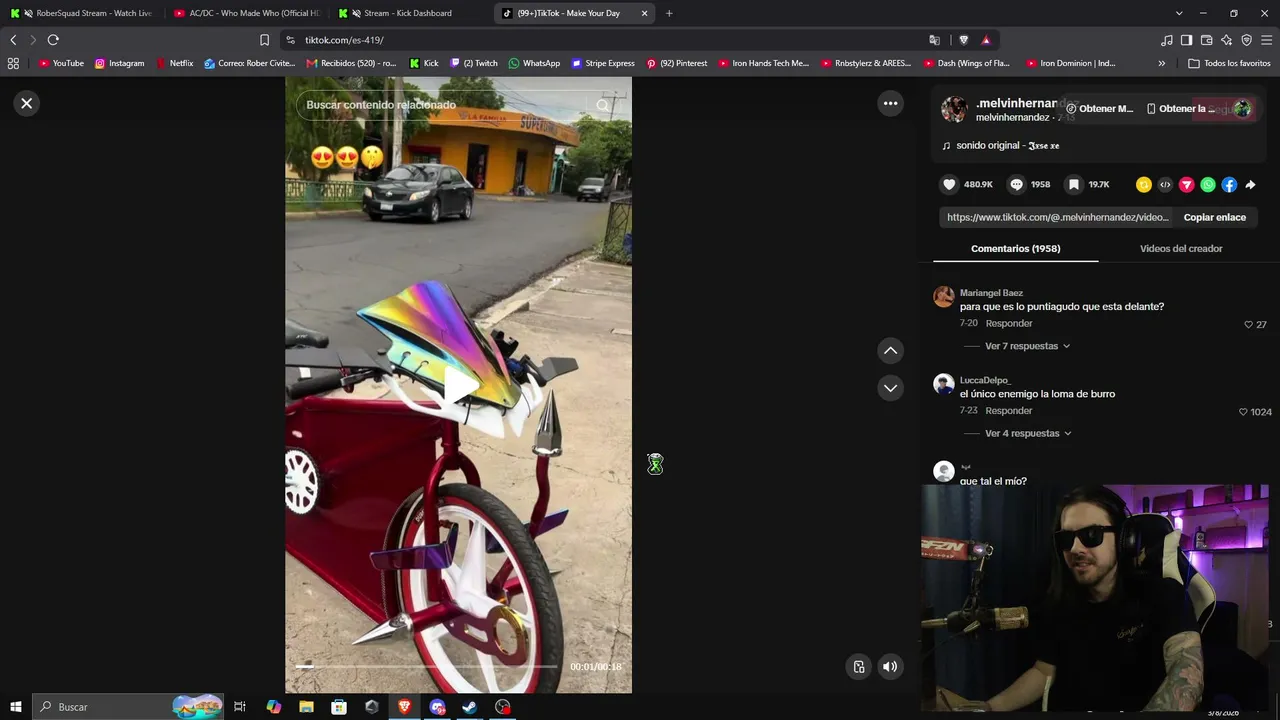Viewport: 1280px width, 720px height.
Task: Click the taskbar Buscar search box
Action: point(128,707)
